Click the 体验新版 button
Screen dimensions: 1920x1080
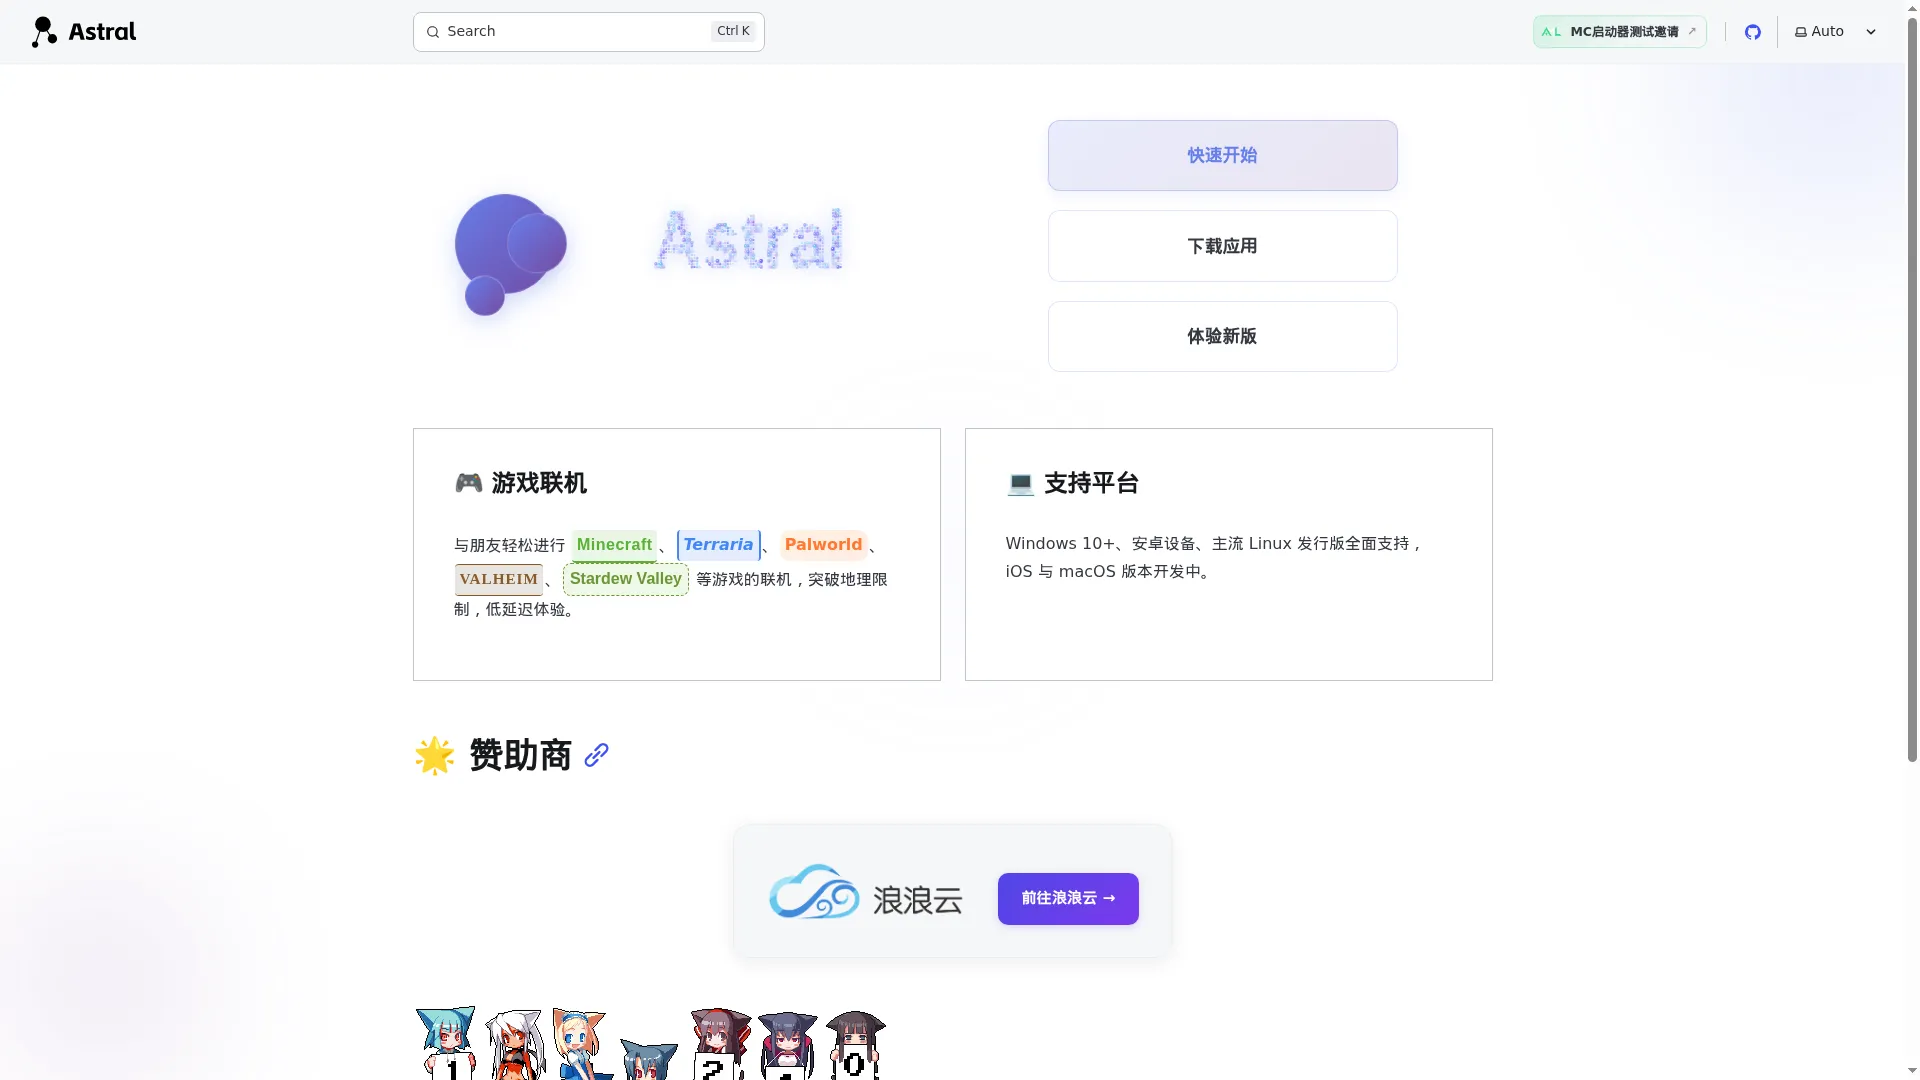1222,336
